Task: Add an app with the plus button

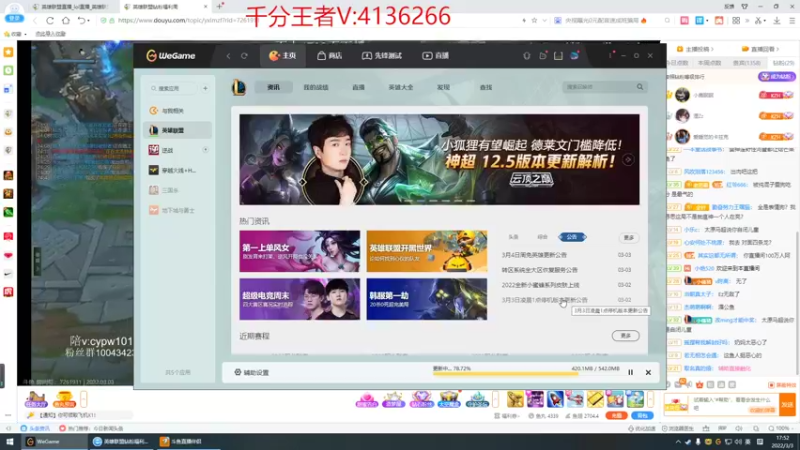Action: pos(205,88)
